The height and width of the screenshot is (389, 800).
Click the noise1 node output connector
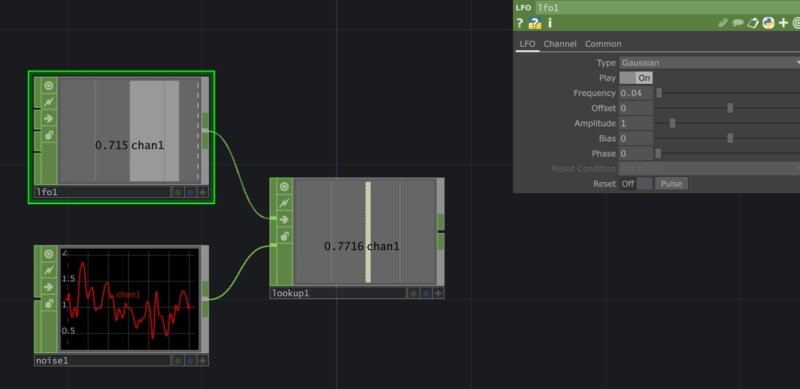point(205,299)
